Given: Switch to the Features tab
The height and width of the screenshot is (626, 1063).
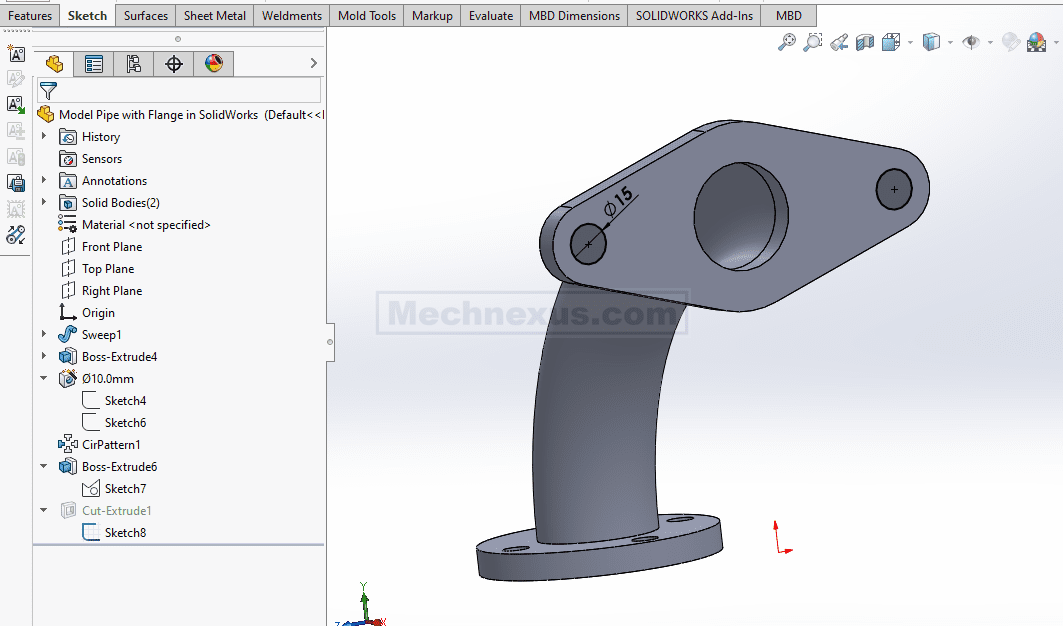Looking at the screenshot, I should [x=30, y=16].
